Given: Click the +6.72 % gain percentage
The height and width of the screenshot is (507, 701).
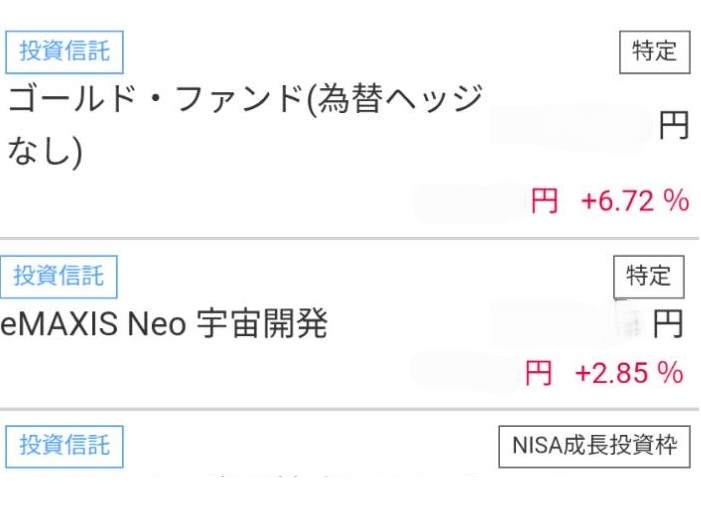Looking at the screenshot, I should click(x=635, y=201).
